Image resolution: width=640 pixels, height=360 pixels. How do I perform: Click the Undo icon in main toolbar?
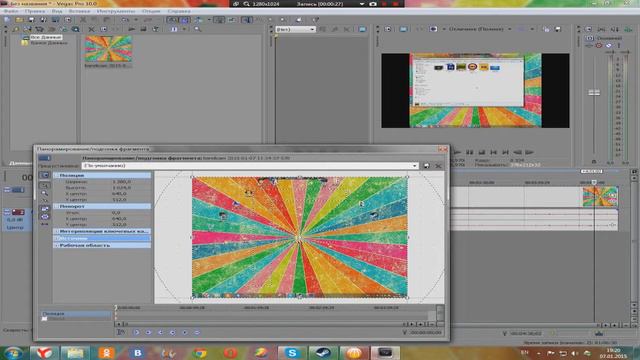coord(125,20)
